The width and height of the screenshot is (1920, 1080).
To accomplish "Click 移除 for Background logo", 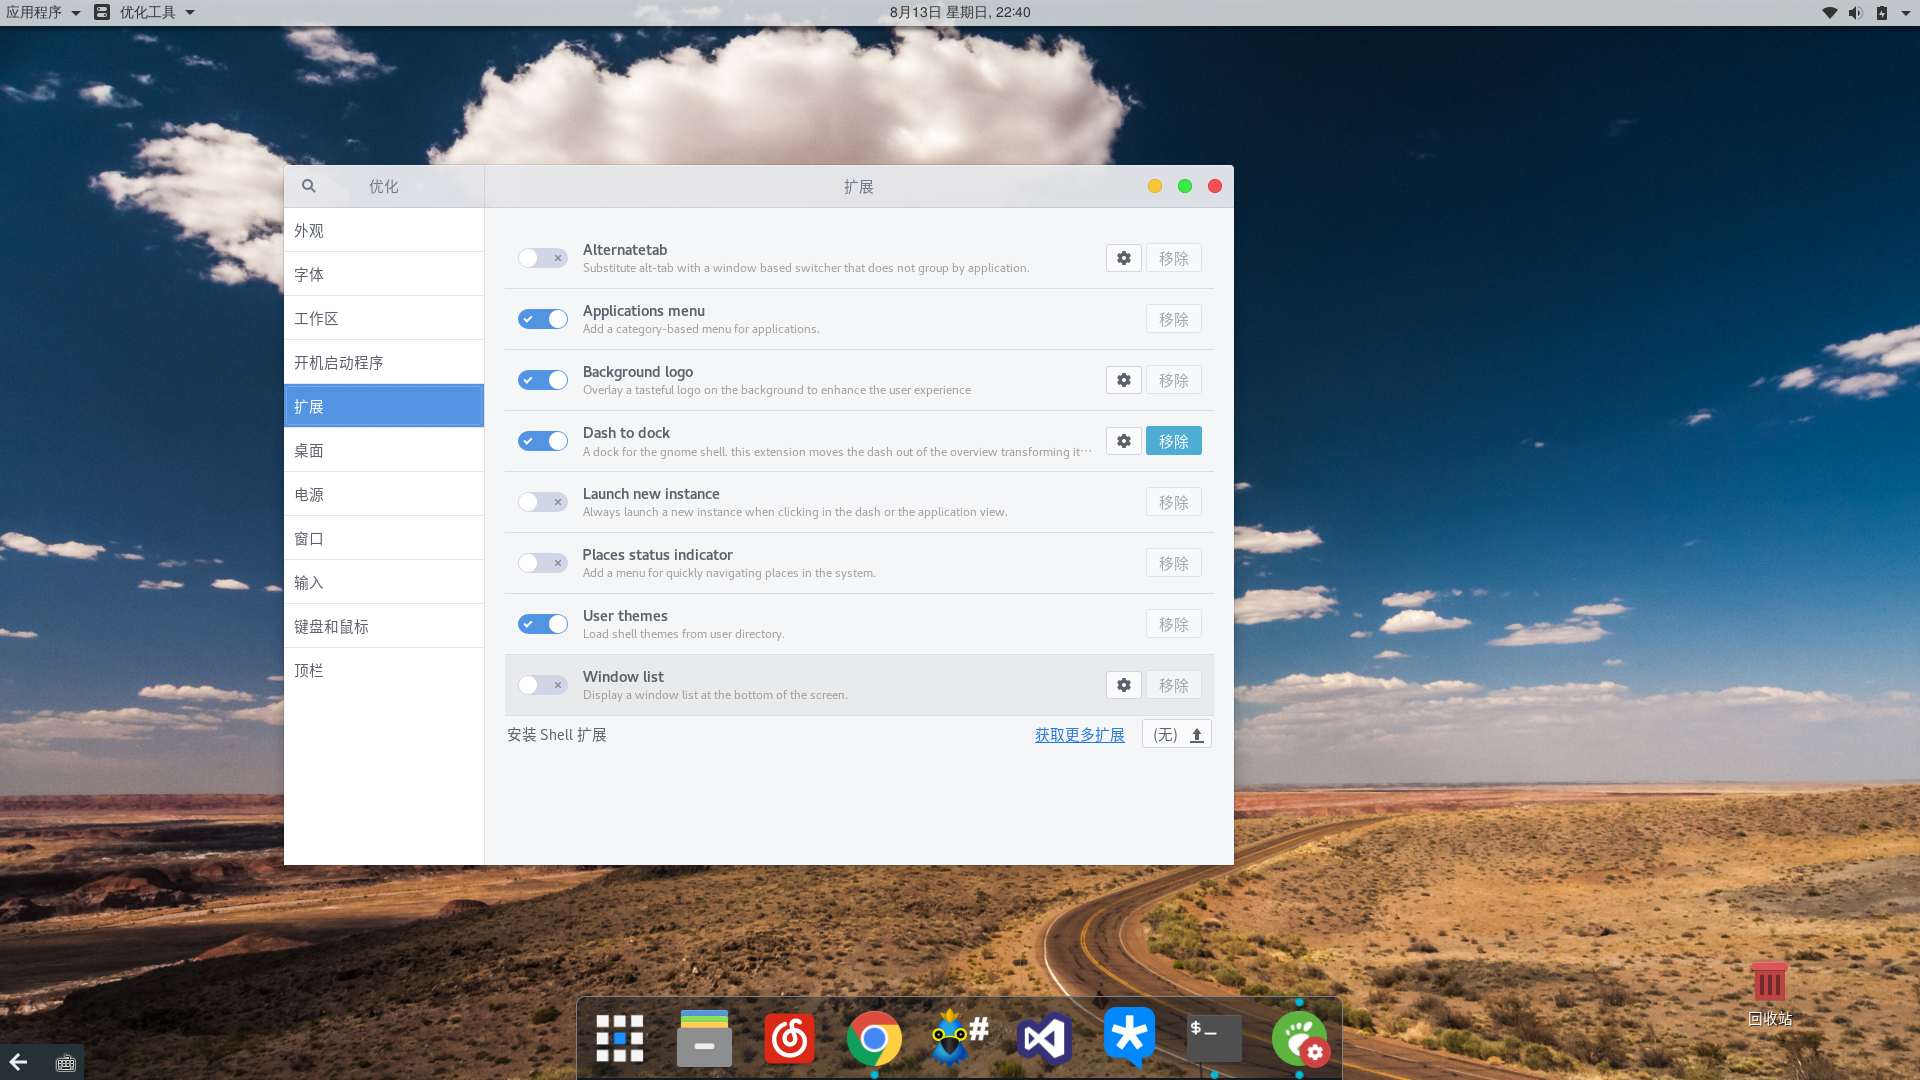I will (x=1174, y=380).
